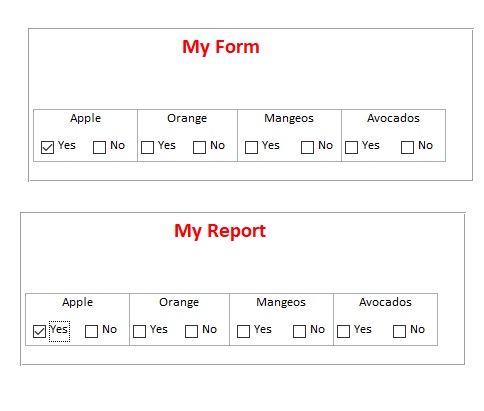Check Avocados No checkbox in My Report
The width and height of the screenshot is (484, 411).
click(x=399, y=331)
